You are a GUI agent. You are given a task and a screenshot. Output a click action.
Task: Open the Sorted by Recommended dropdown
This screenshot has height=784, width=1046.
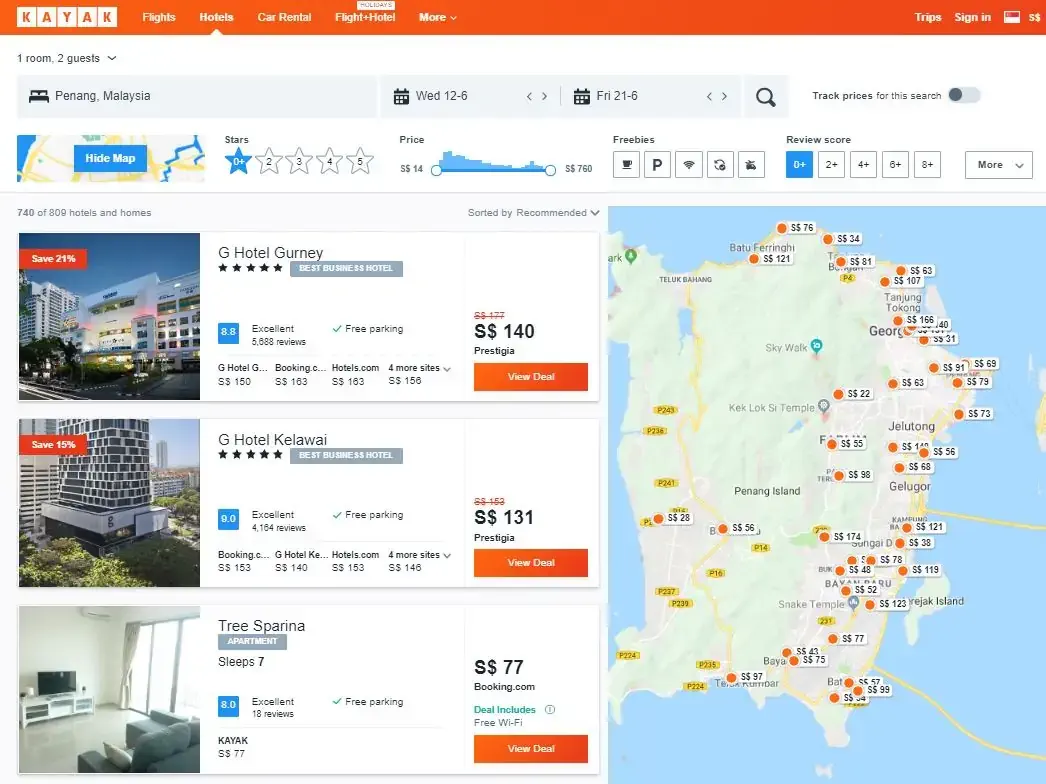[x=533, y=213]
